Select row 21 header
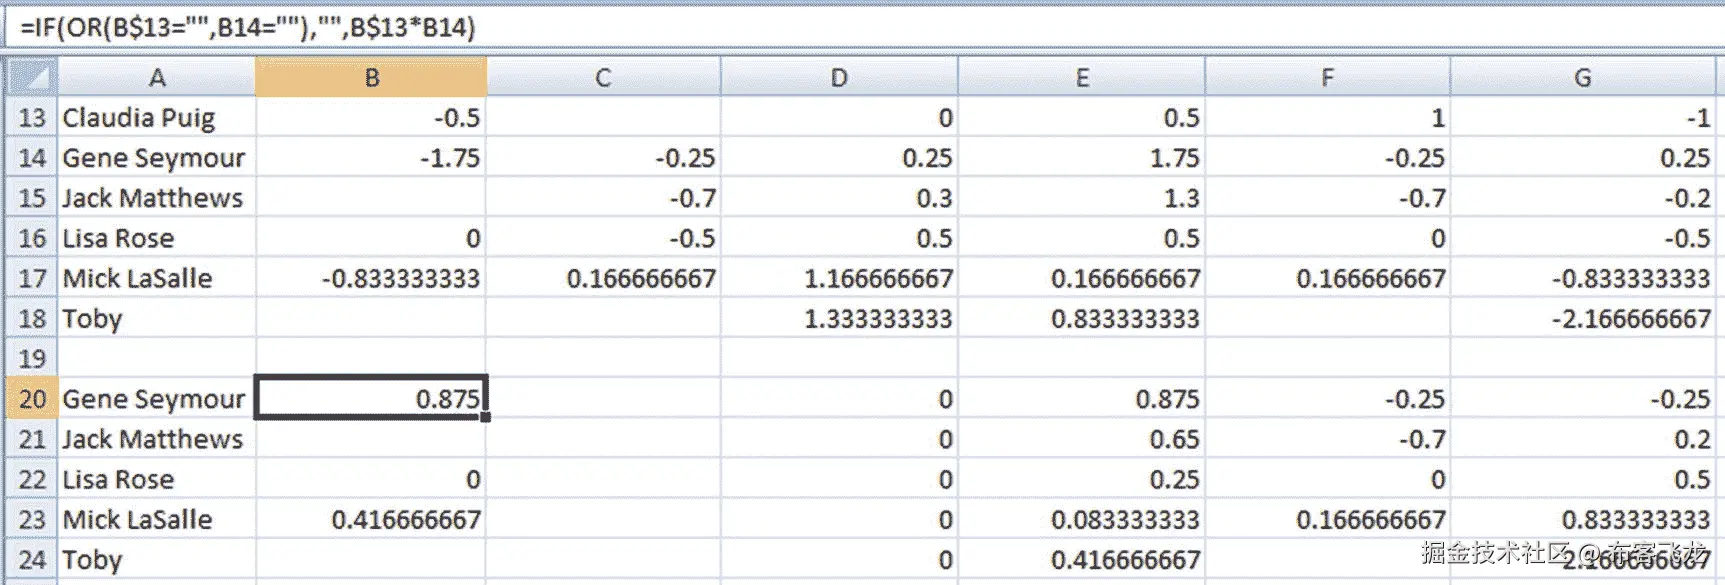Screen dimensions: 1725x585 pyautogui.click(x=31, y=439)
